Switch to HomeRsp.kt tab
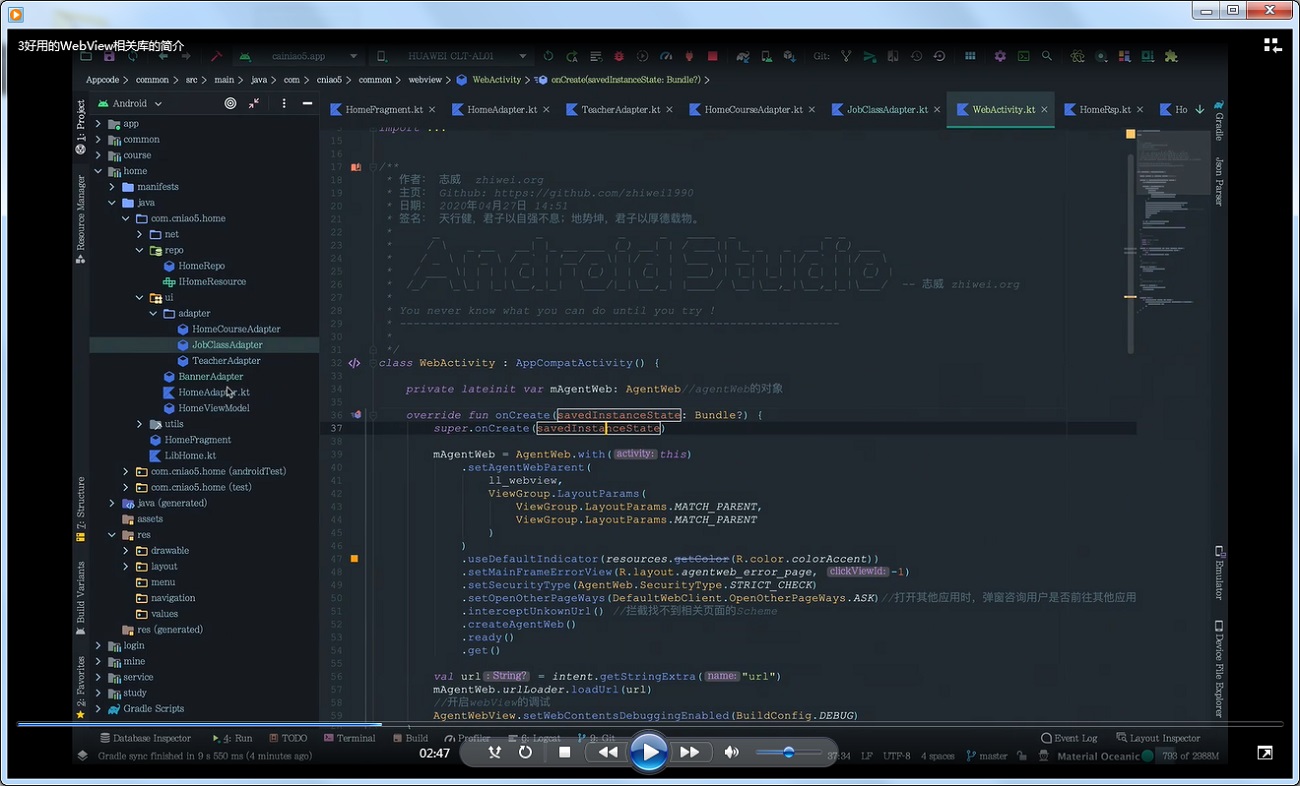Viewport: 1300px width, 786px height. [1104, 109]
